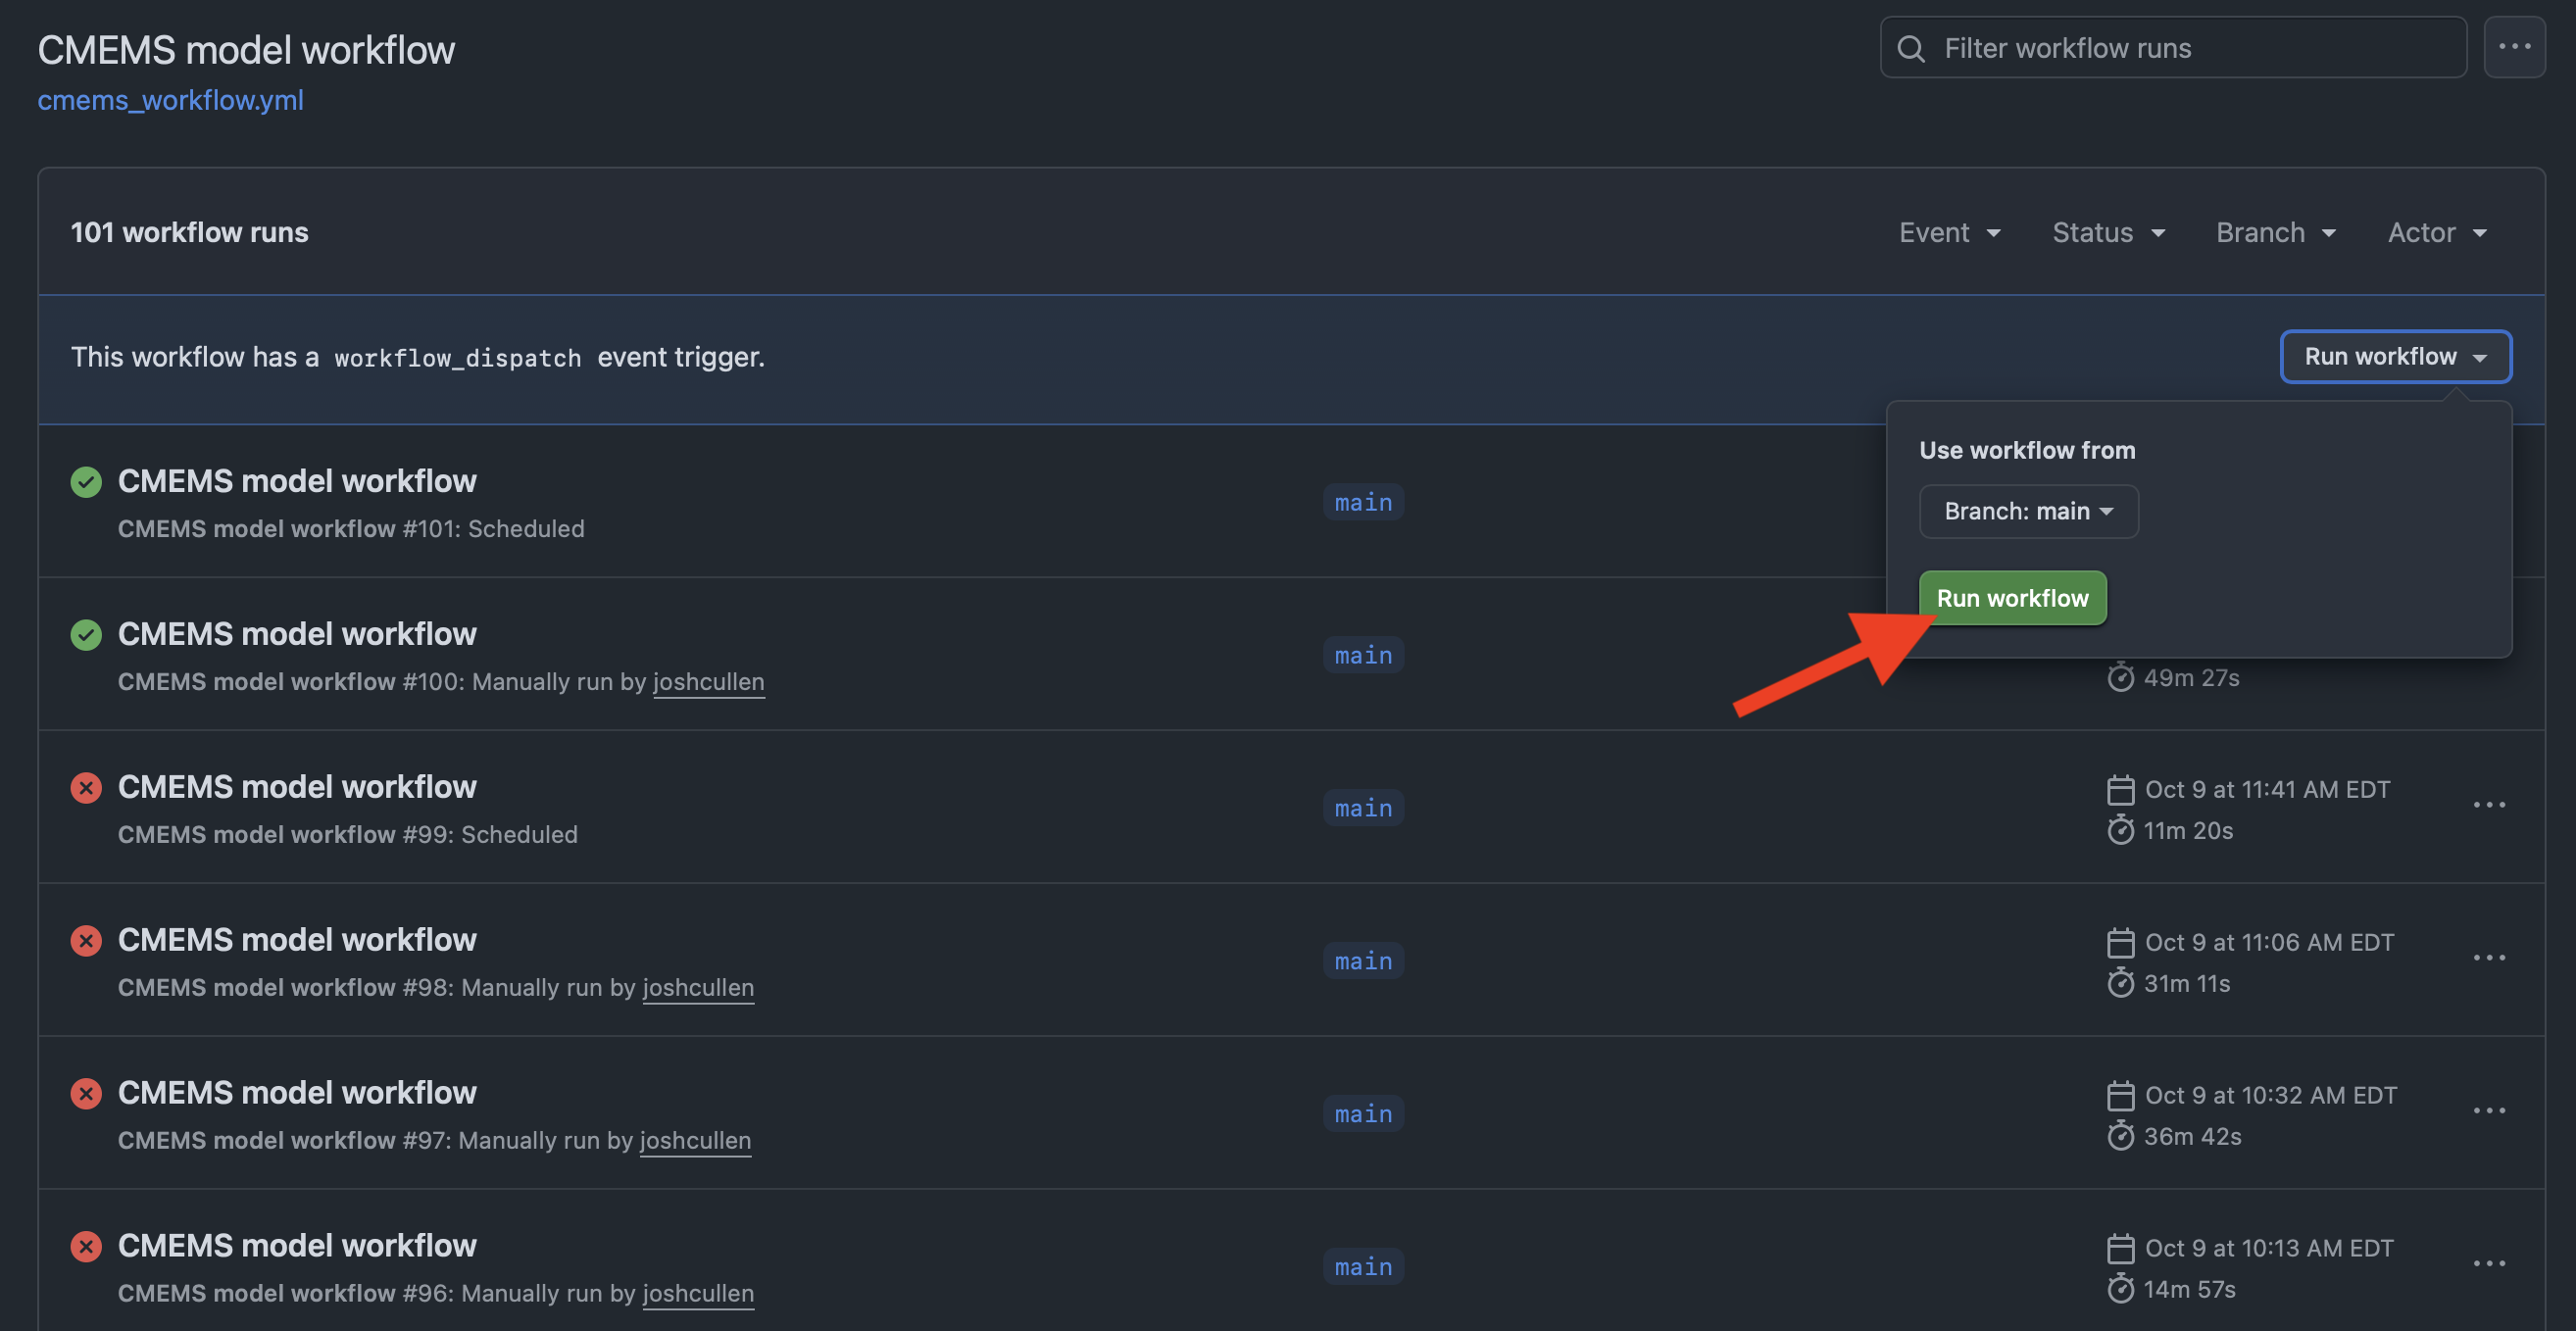Focus the Filter workflow runs field
Screen dimensions: 2576x1331
point(2190,48)
